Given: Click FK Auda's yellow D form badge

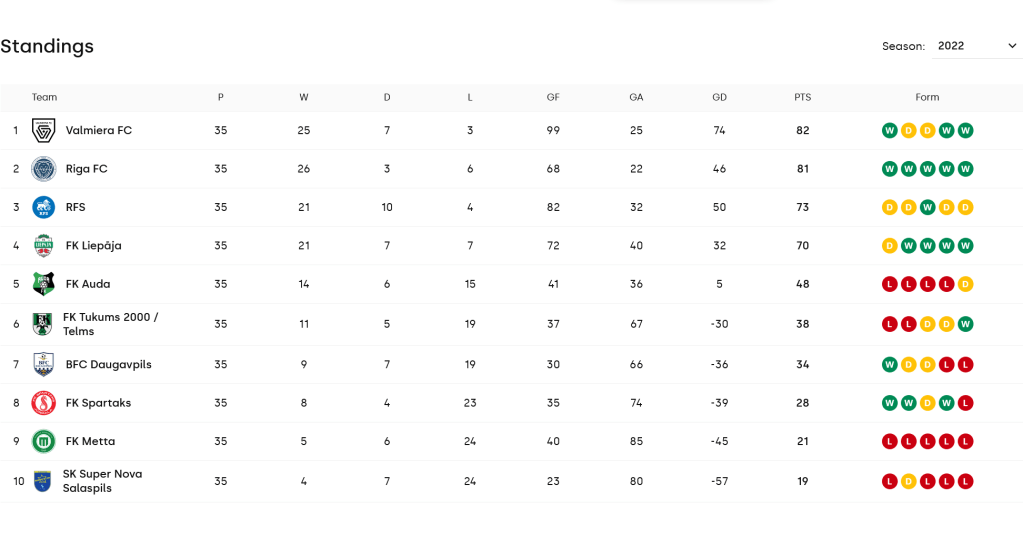Looking at the screenshot, I should [x=965, y=284].
